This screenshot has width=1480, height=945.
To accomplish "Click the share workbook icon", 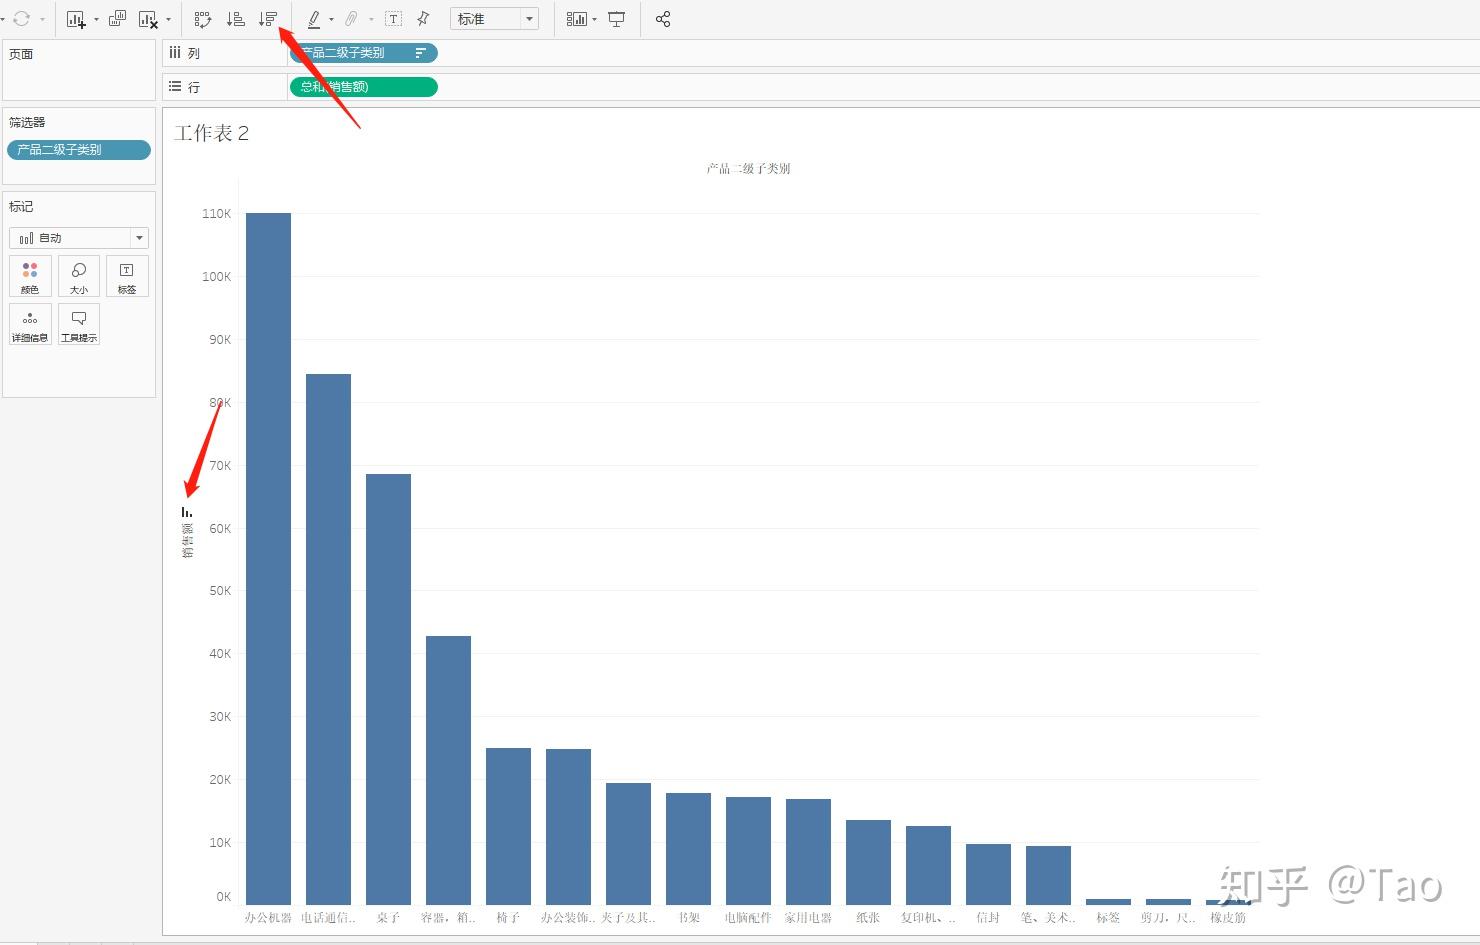I will click(663, 19).
